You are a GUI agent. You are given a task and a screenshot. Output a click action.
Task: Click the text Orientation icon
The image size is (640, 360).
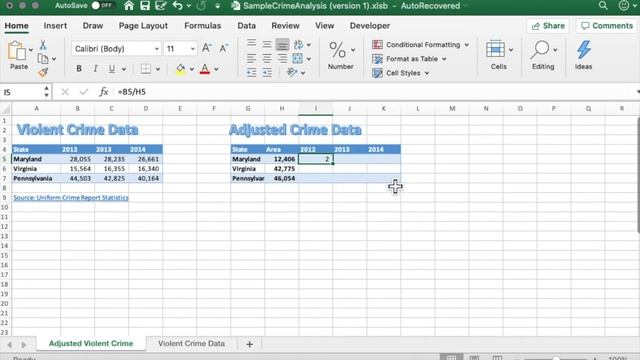(x=292, y=72)
